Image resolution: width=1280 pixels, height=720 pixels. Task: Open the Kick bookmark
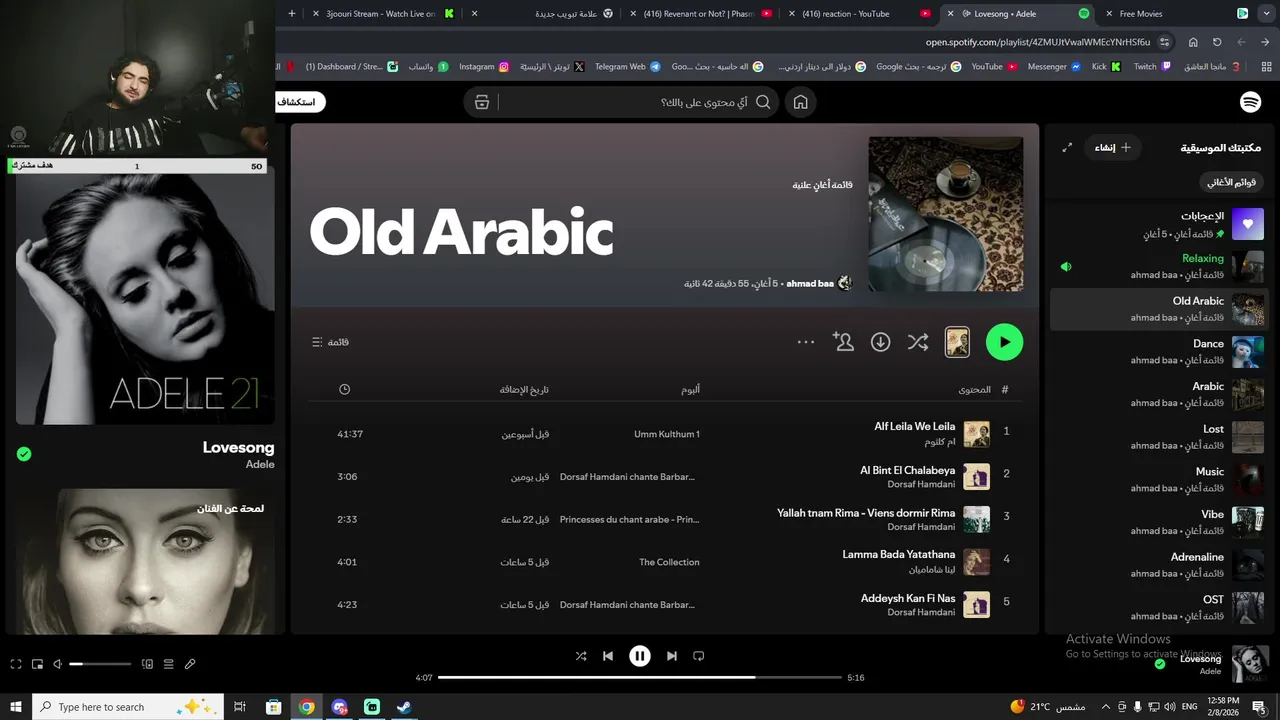coord(1106,66)
